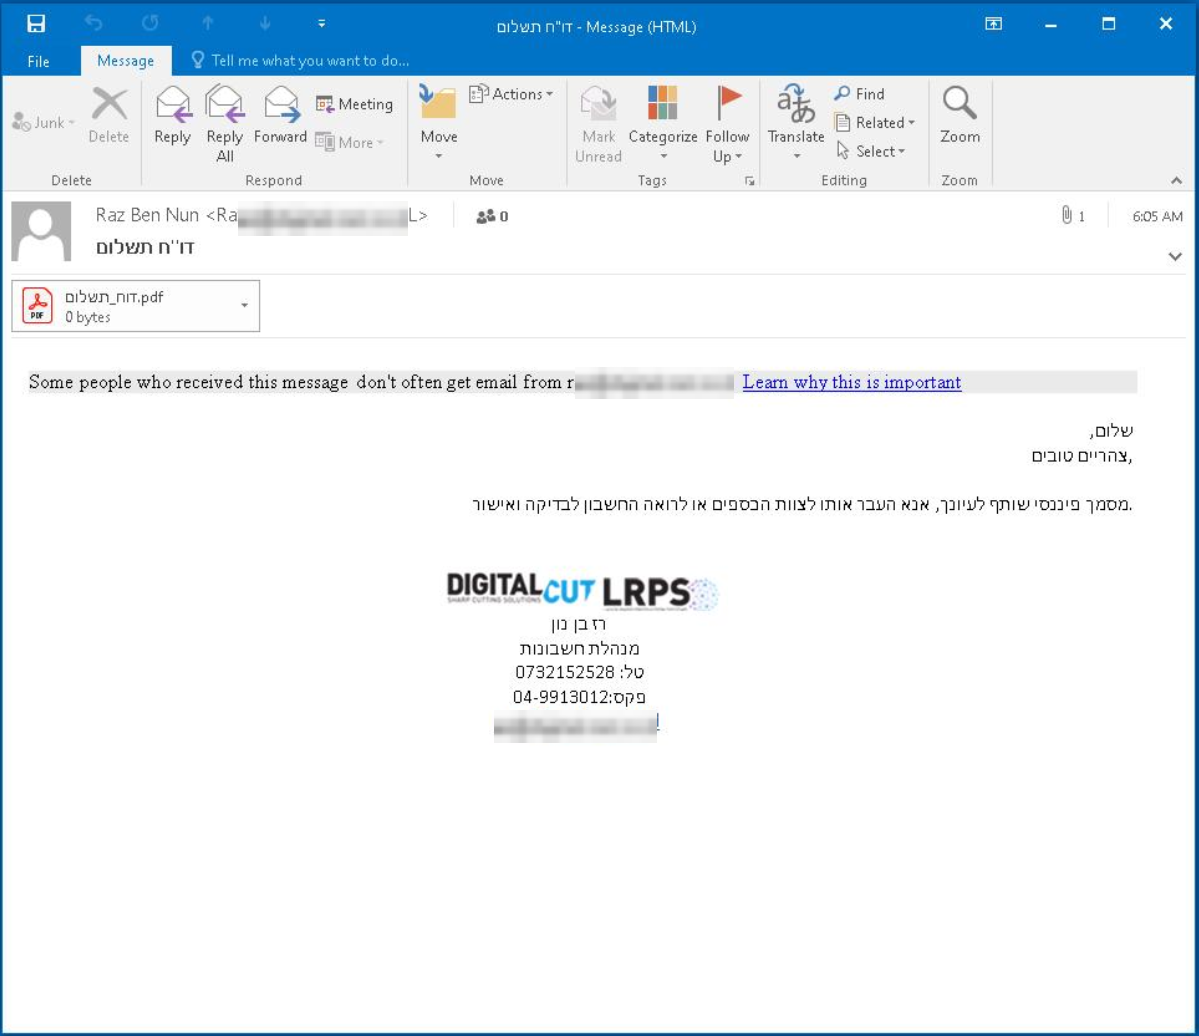Viewport: 1199px width, 1036px height.
Task: Click Tell me what you want to do
Action: pyautogui.click(x=301, y=60)
